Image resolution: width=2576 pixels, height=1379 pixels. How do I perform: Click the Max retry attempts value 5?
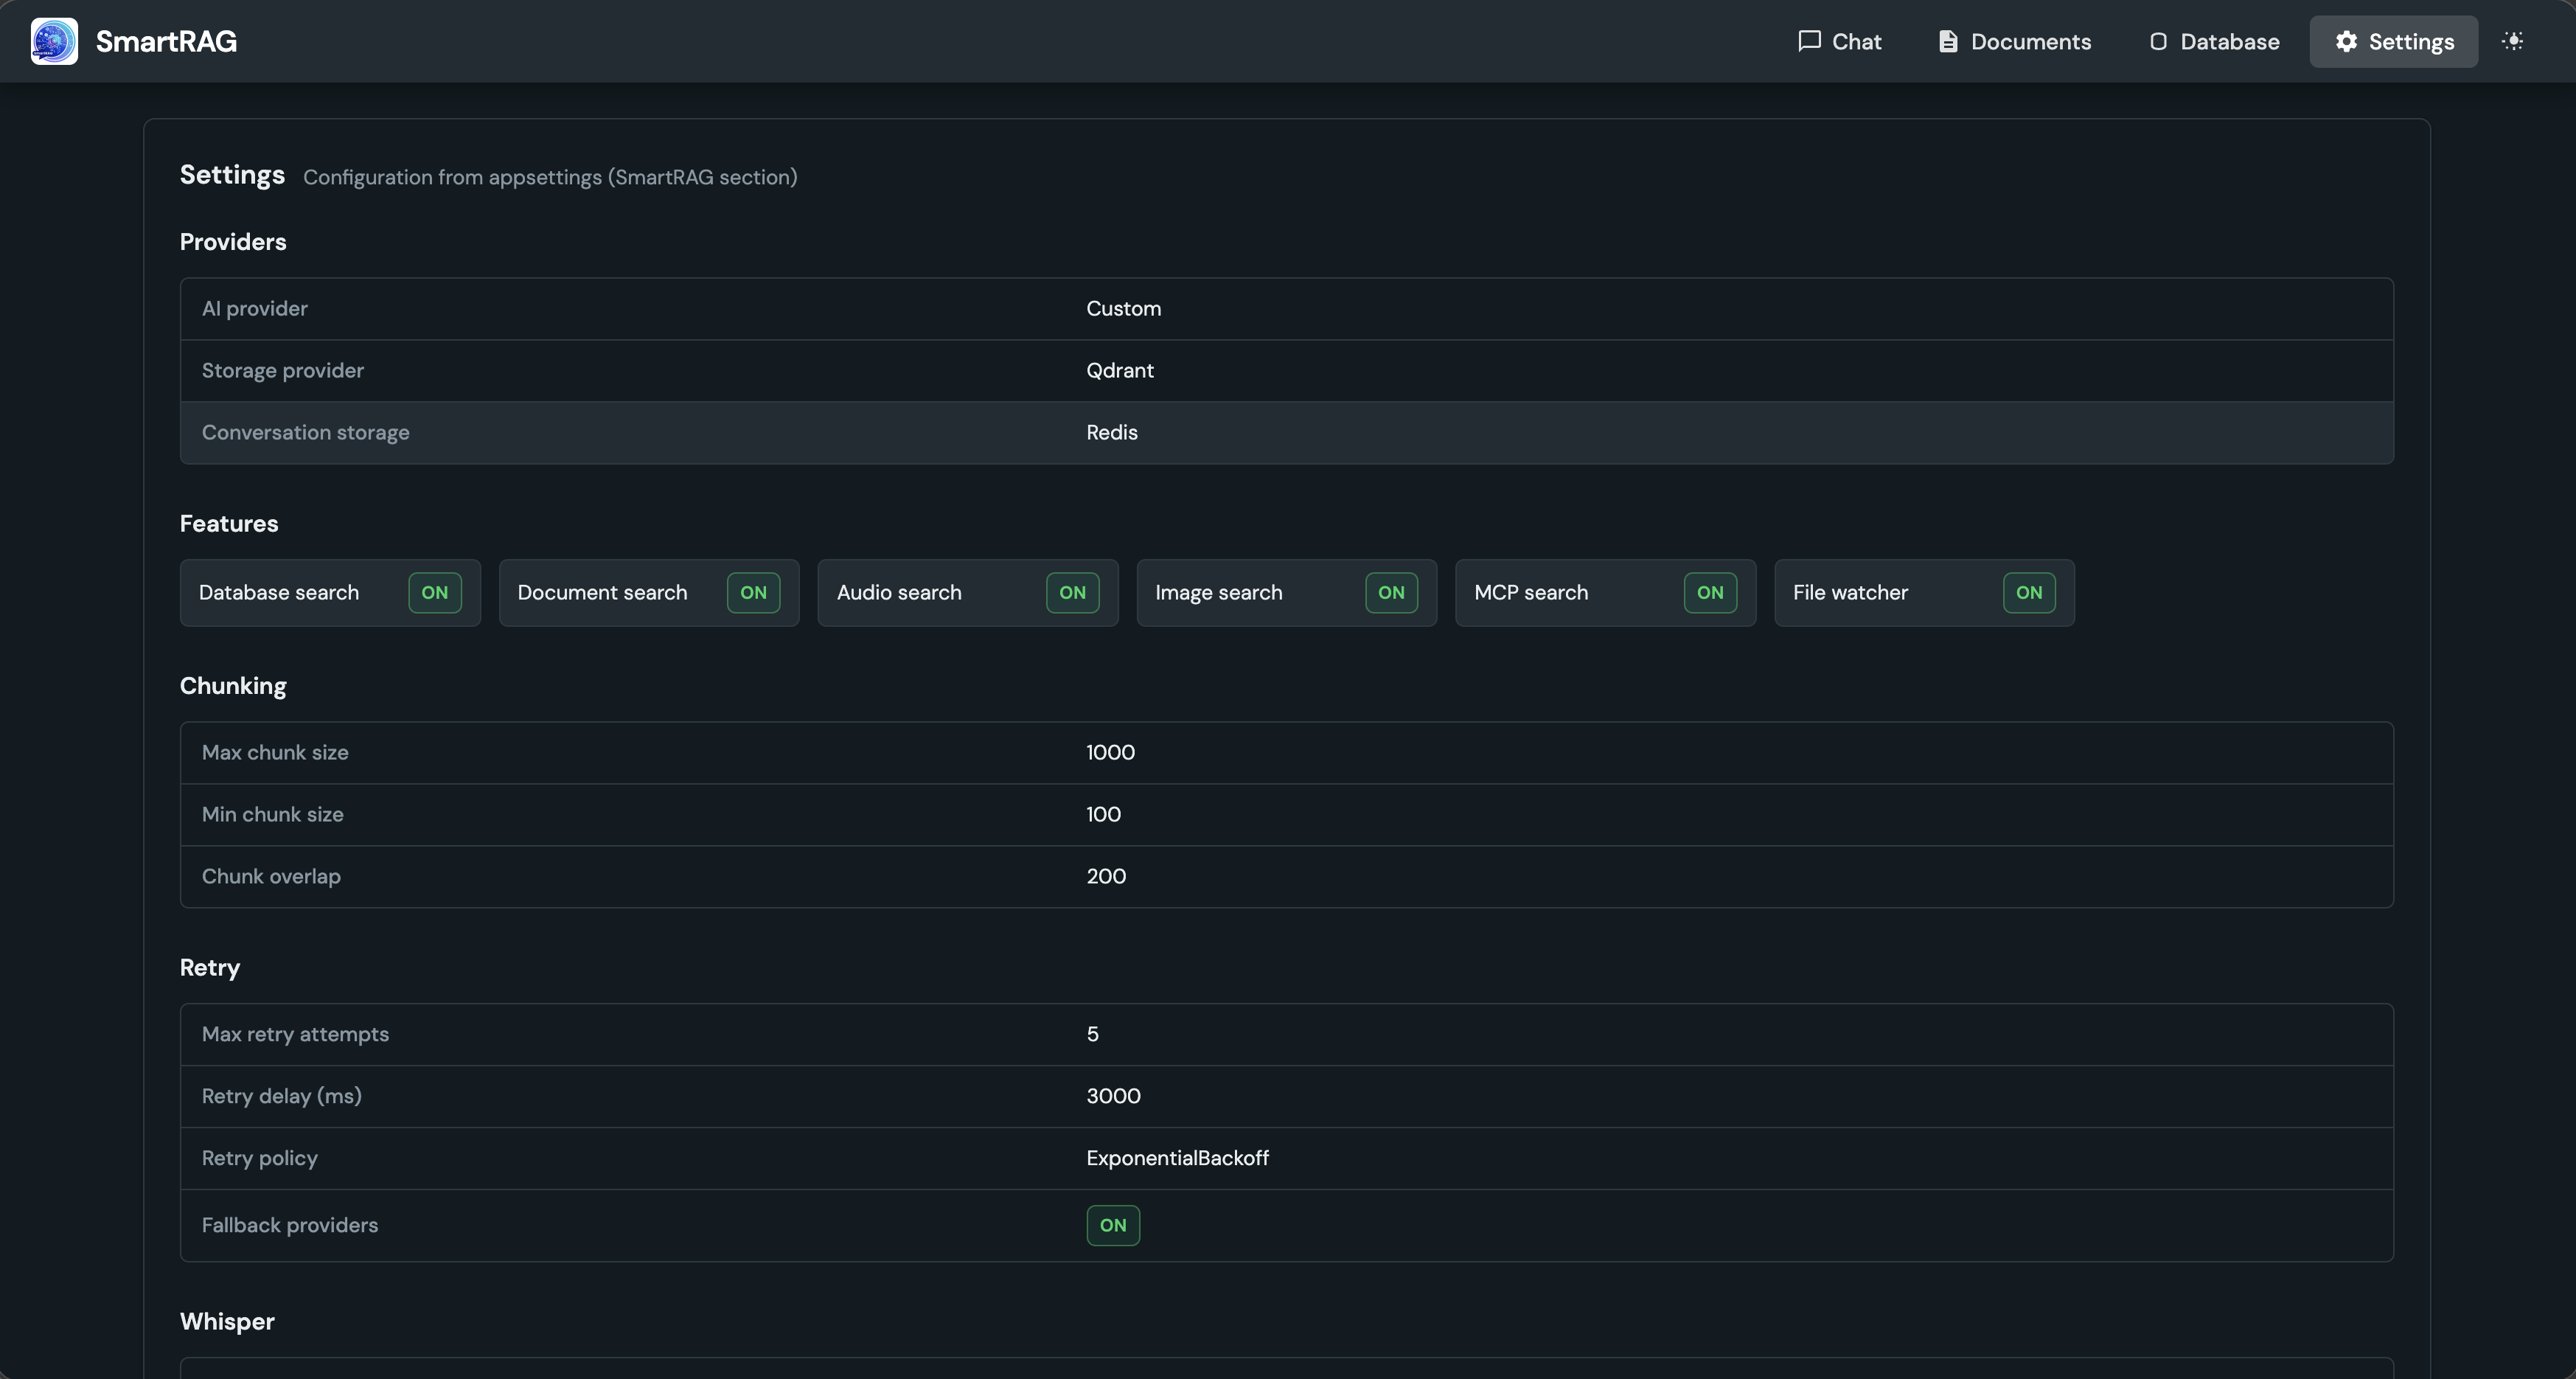click(1093, 1035)
